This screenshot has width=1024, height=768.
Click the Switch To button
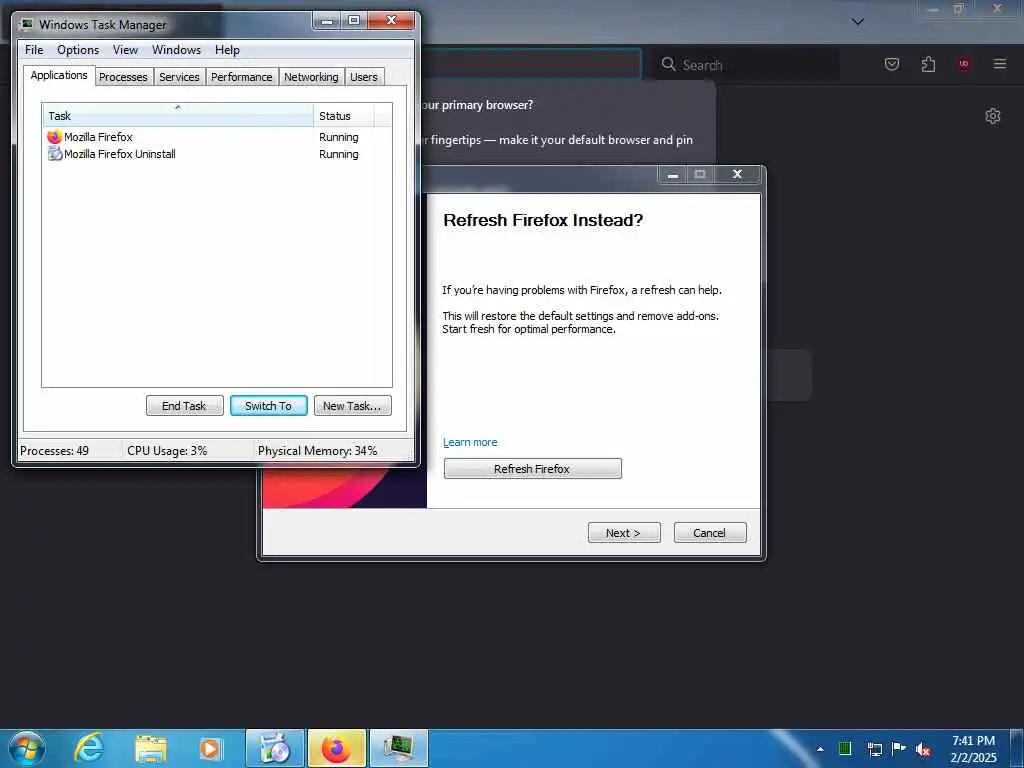[x=268, y=406]
